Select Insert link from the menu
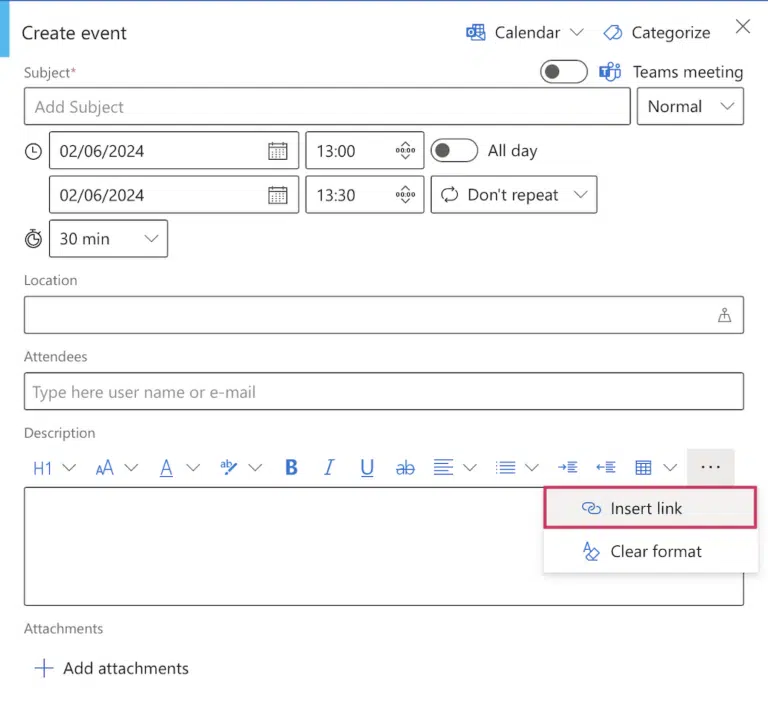 coord(650,508)
